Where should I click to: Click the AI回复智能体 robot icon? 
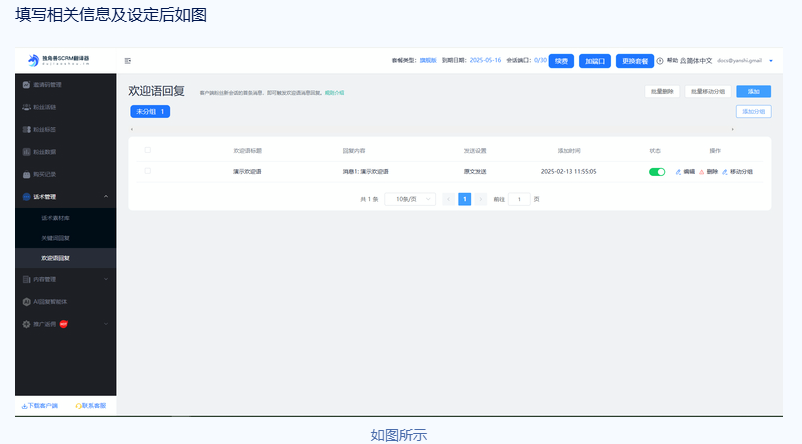click(27, 302)
